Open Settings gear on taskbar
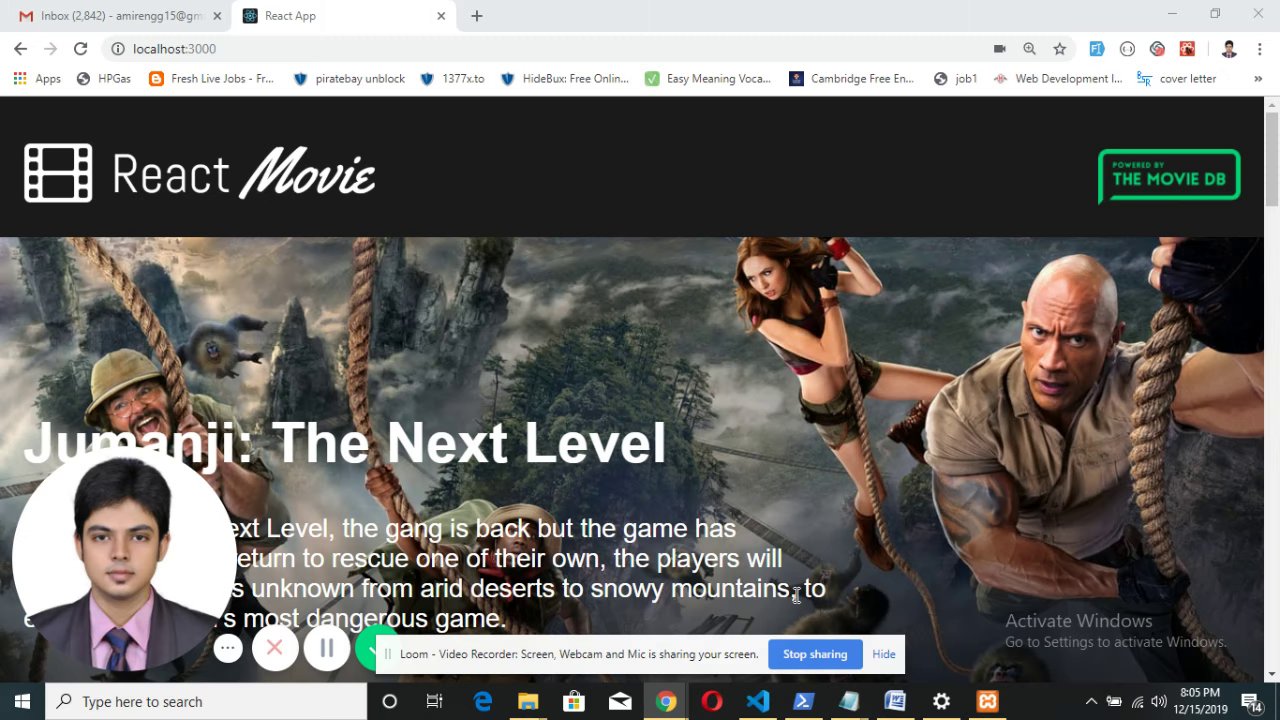1280x720 pixels. pos(941,701)
